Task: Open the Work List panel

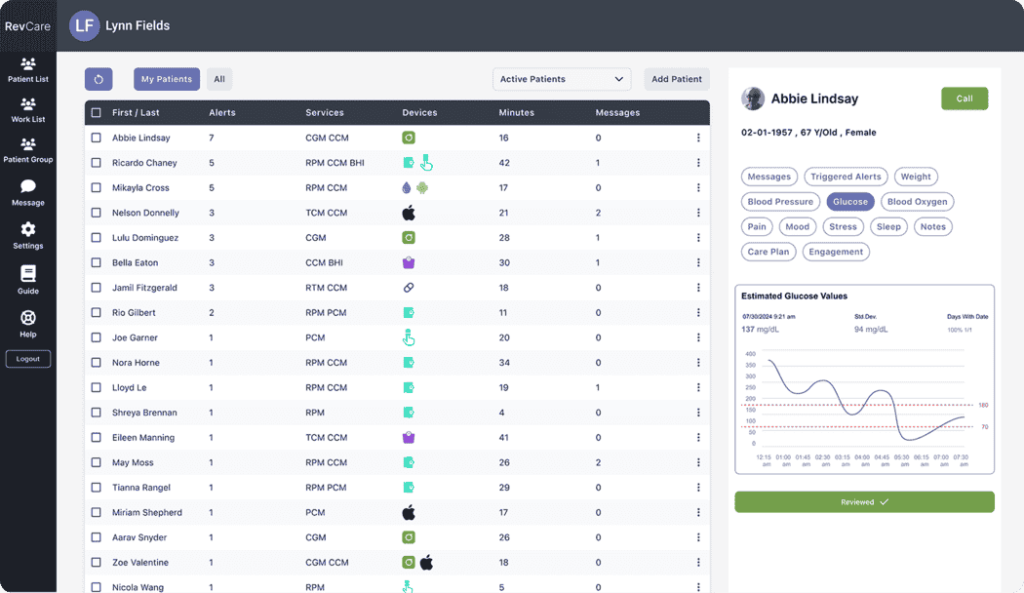Action: (27, 112)
